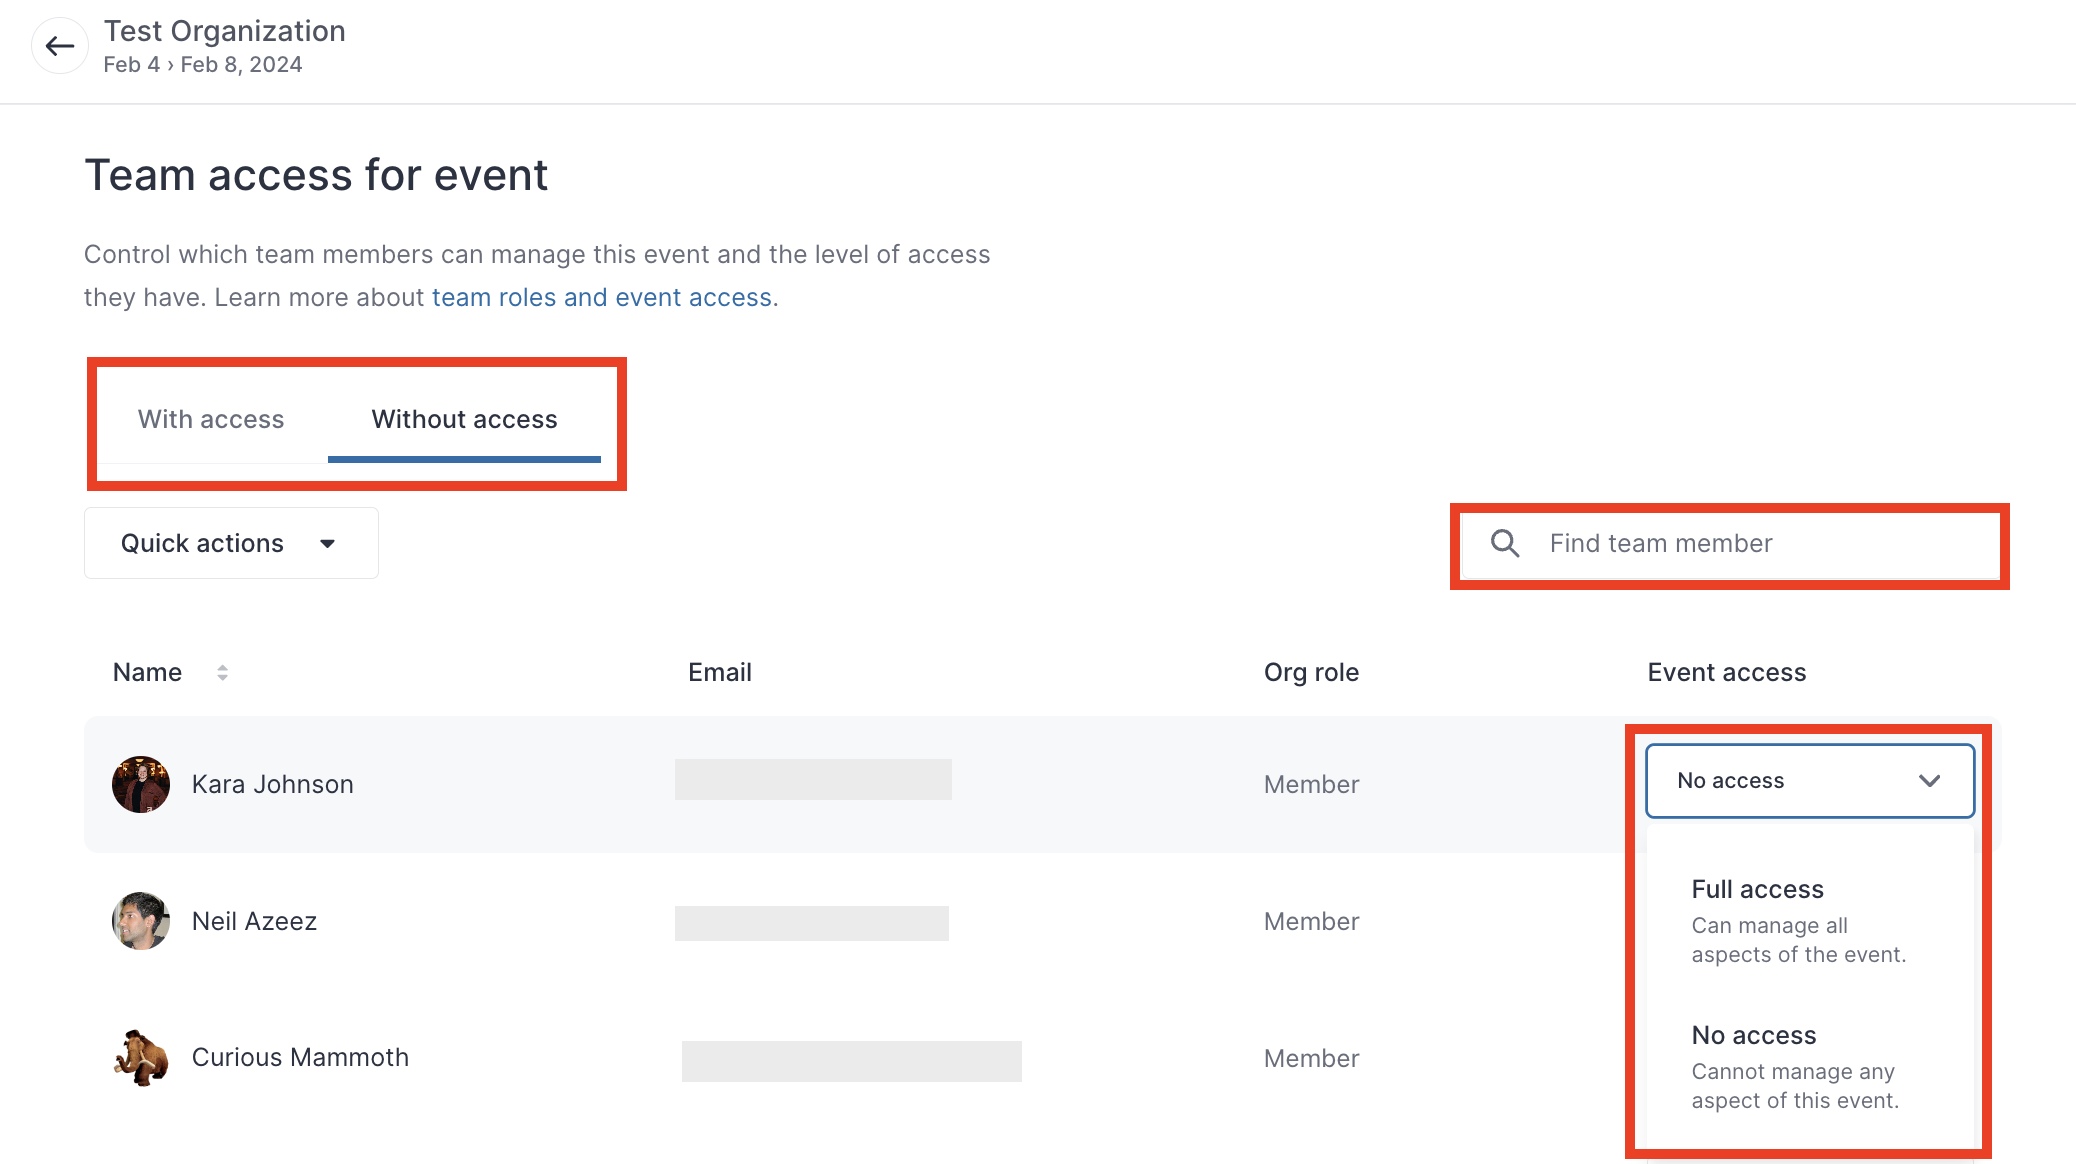Open Kara Johnson's avatar photo
The height and width of the screenshot is (1164, 2076).
pyautogui.click(x=141, y=784)
